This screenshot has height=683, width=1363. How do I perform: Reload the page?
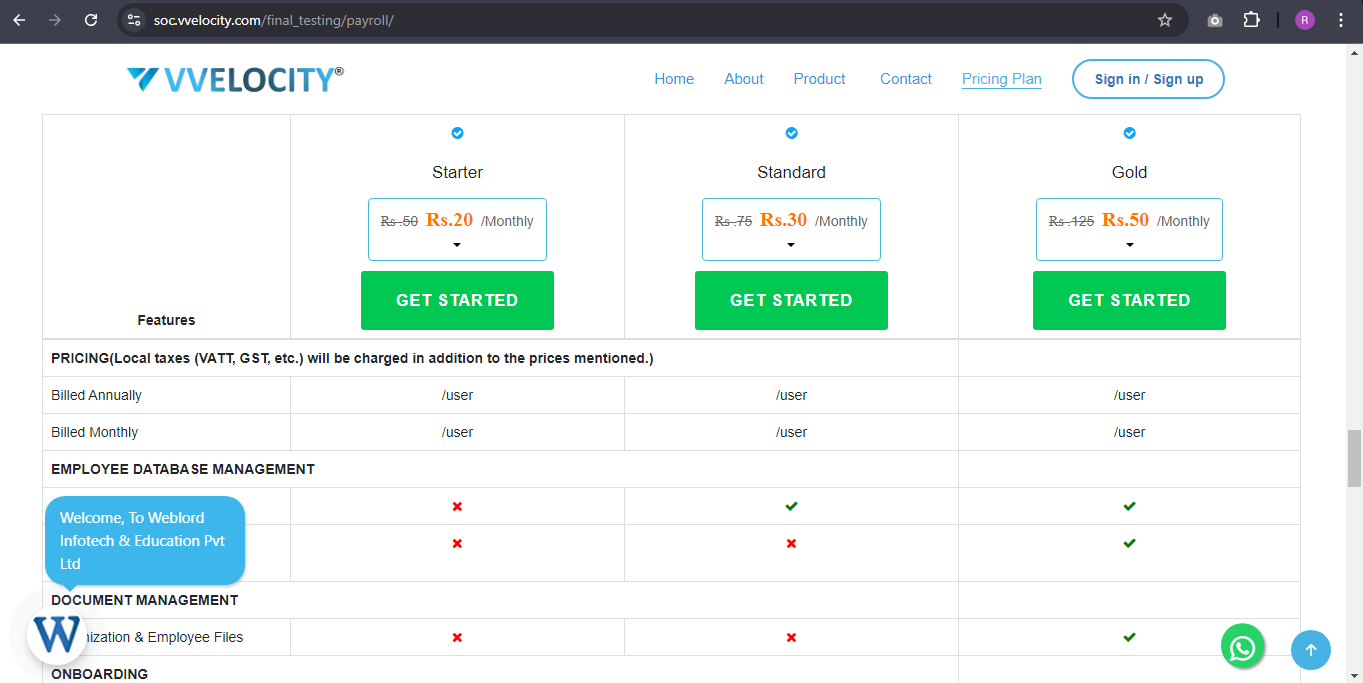[x=91, y=20]
